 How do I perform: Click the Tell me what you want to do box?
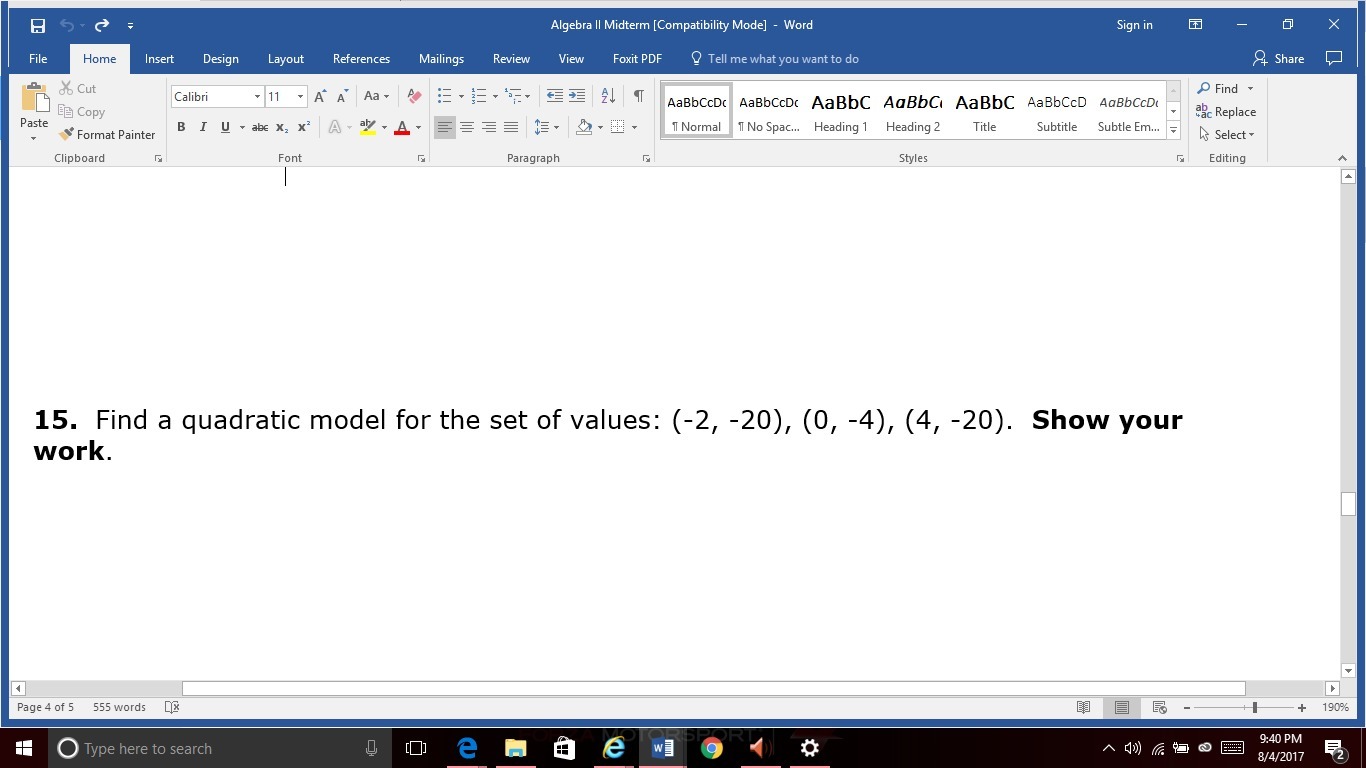pos(775,59)
